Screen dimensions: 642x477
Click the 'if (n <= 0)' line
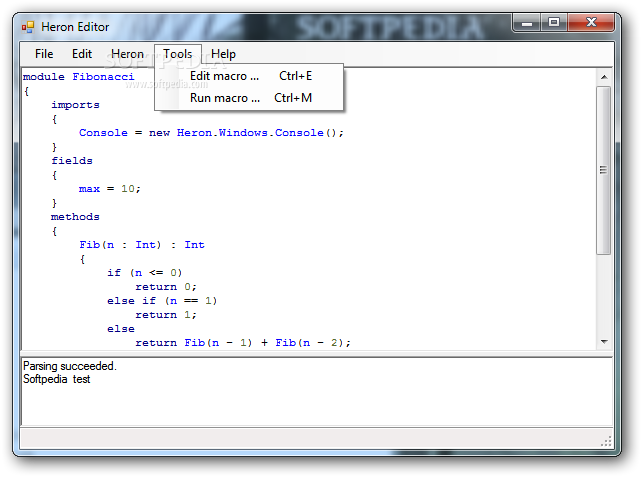coord(145,273)
